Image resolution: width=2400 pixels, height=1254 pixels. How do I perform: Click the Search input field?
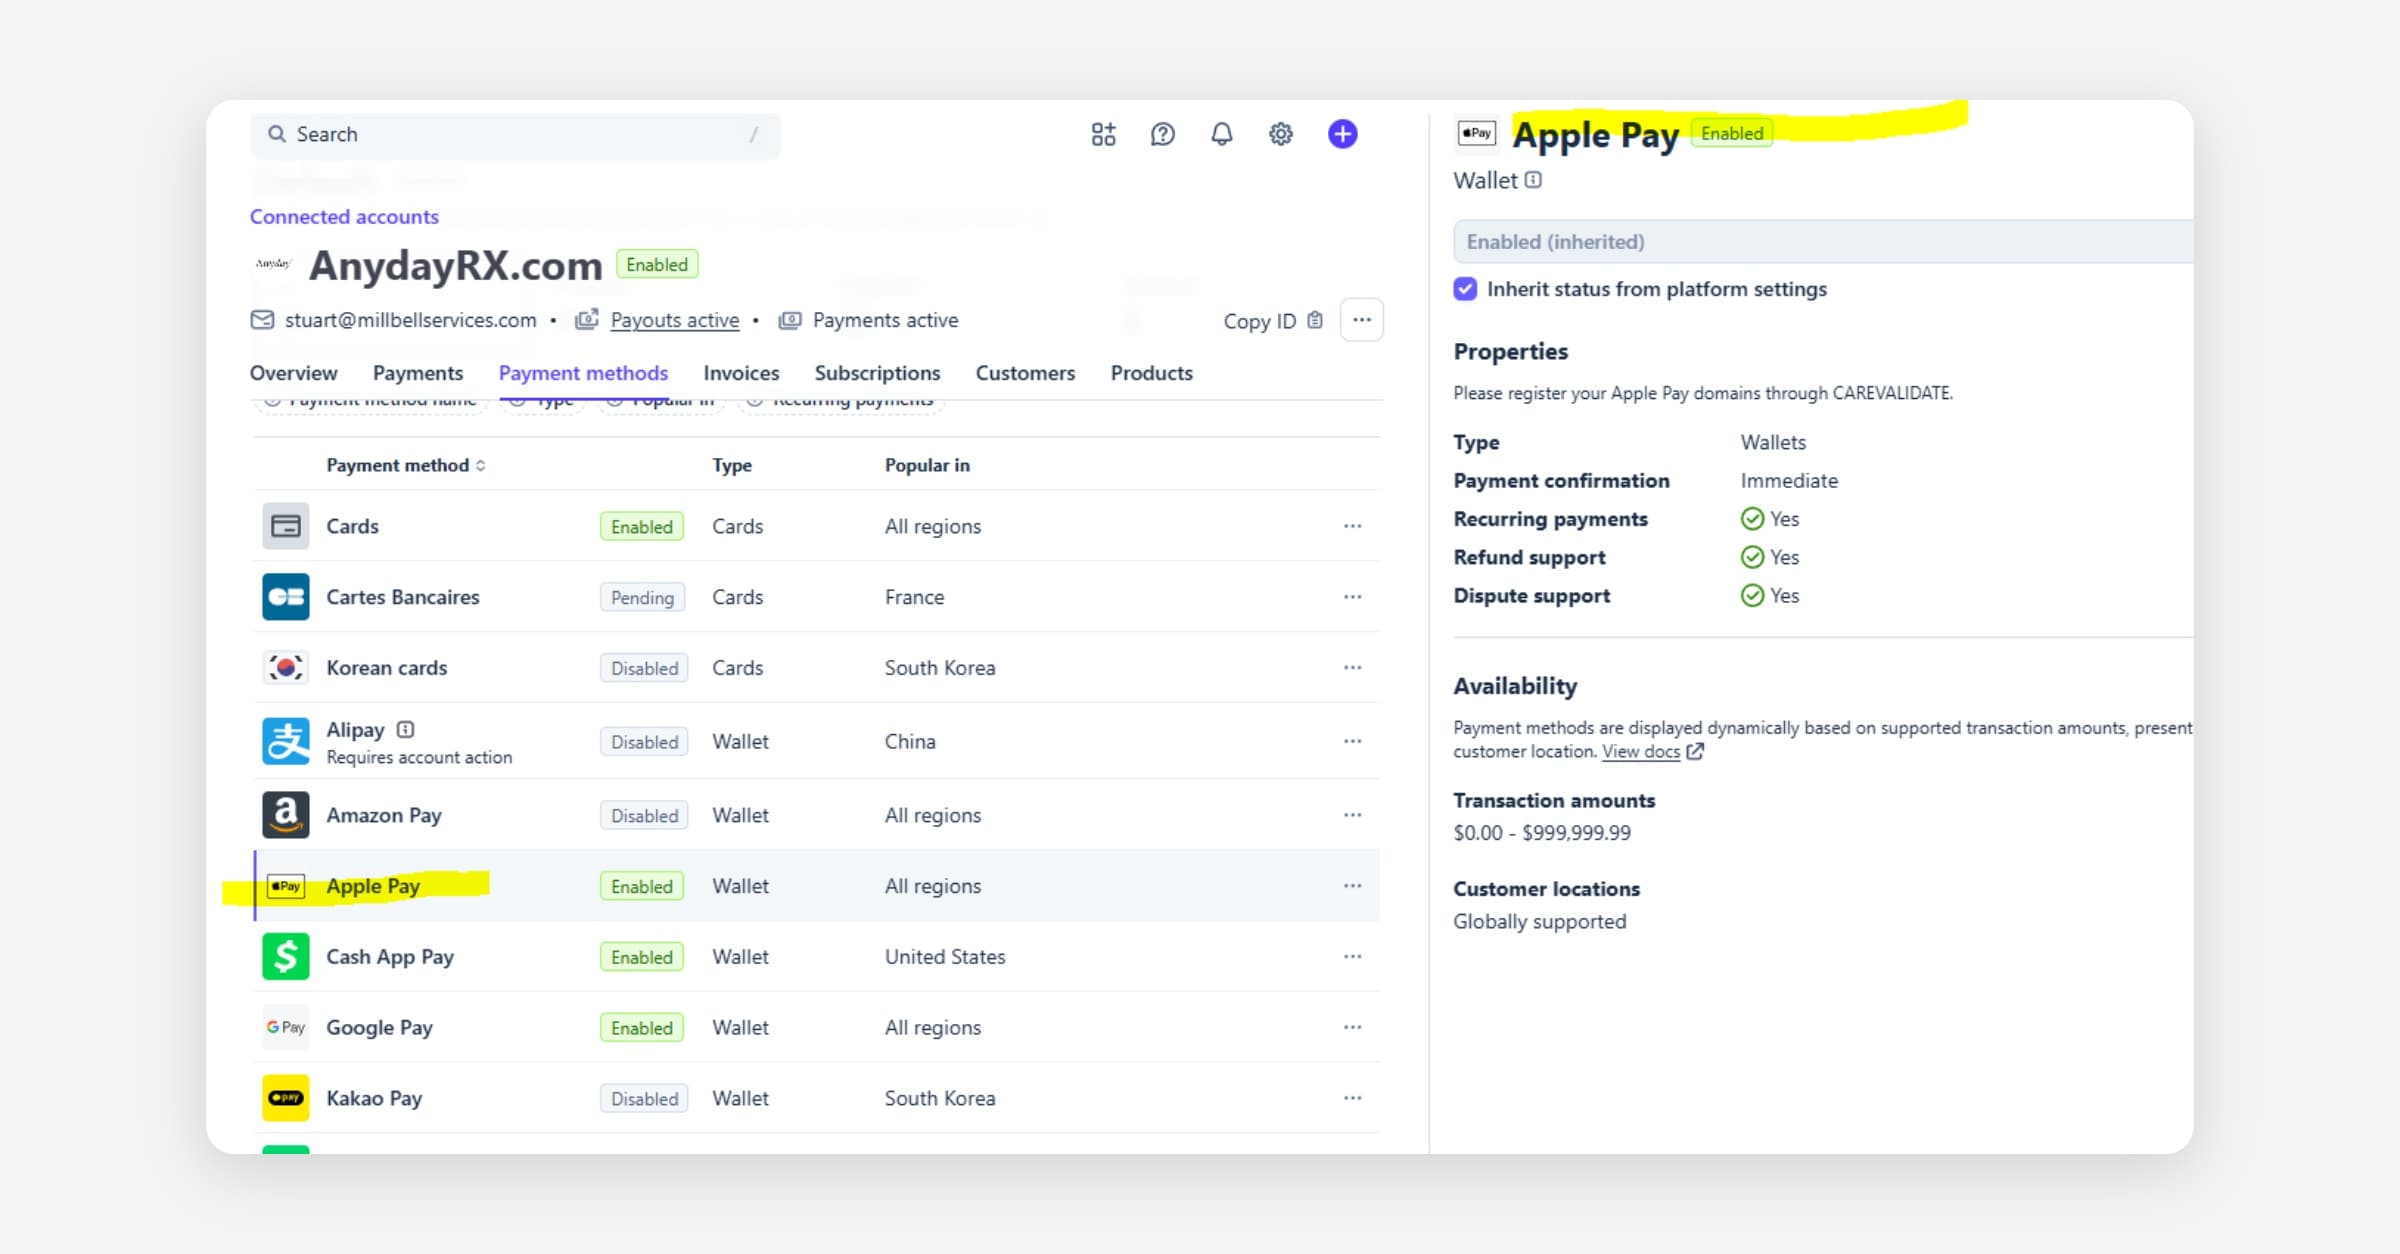tap(515, 135)
